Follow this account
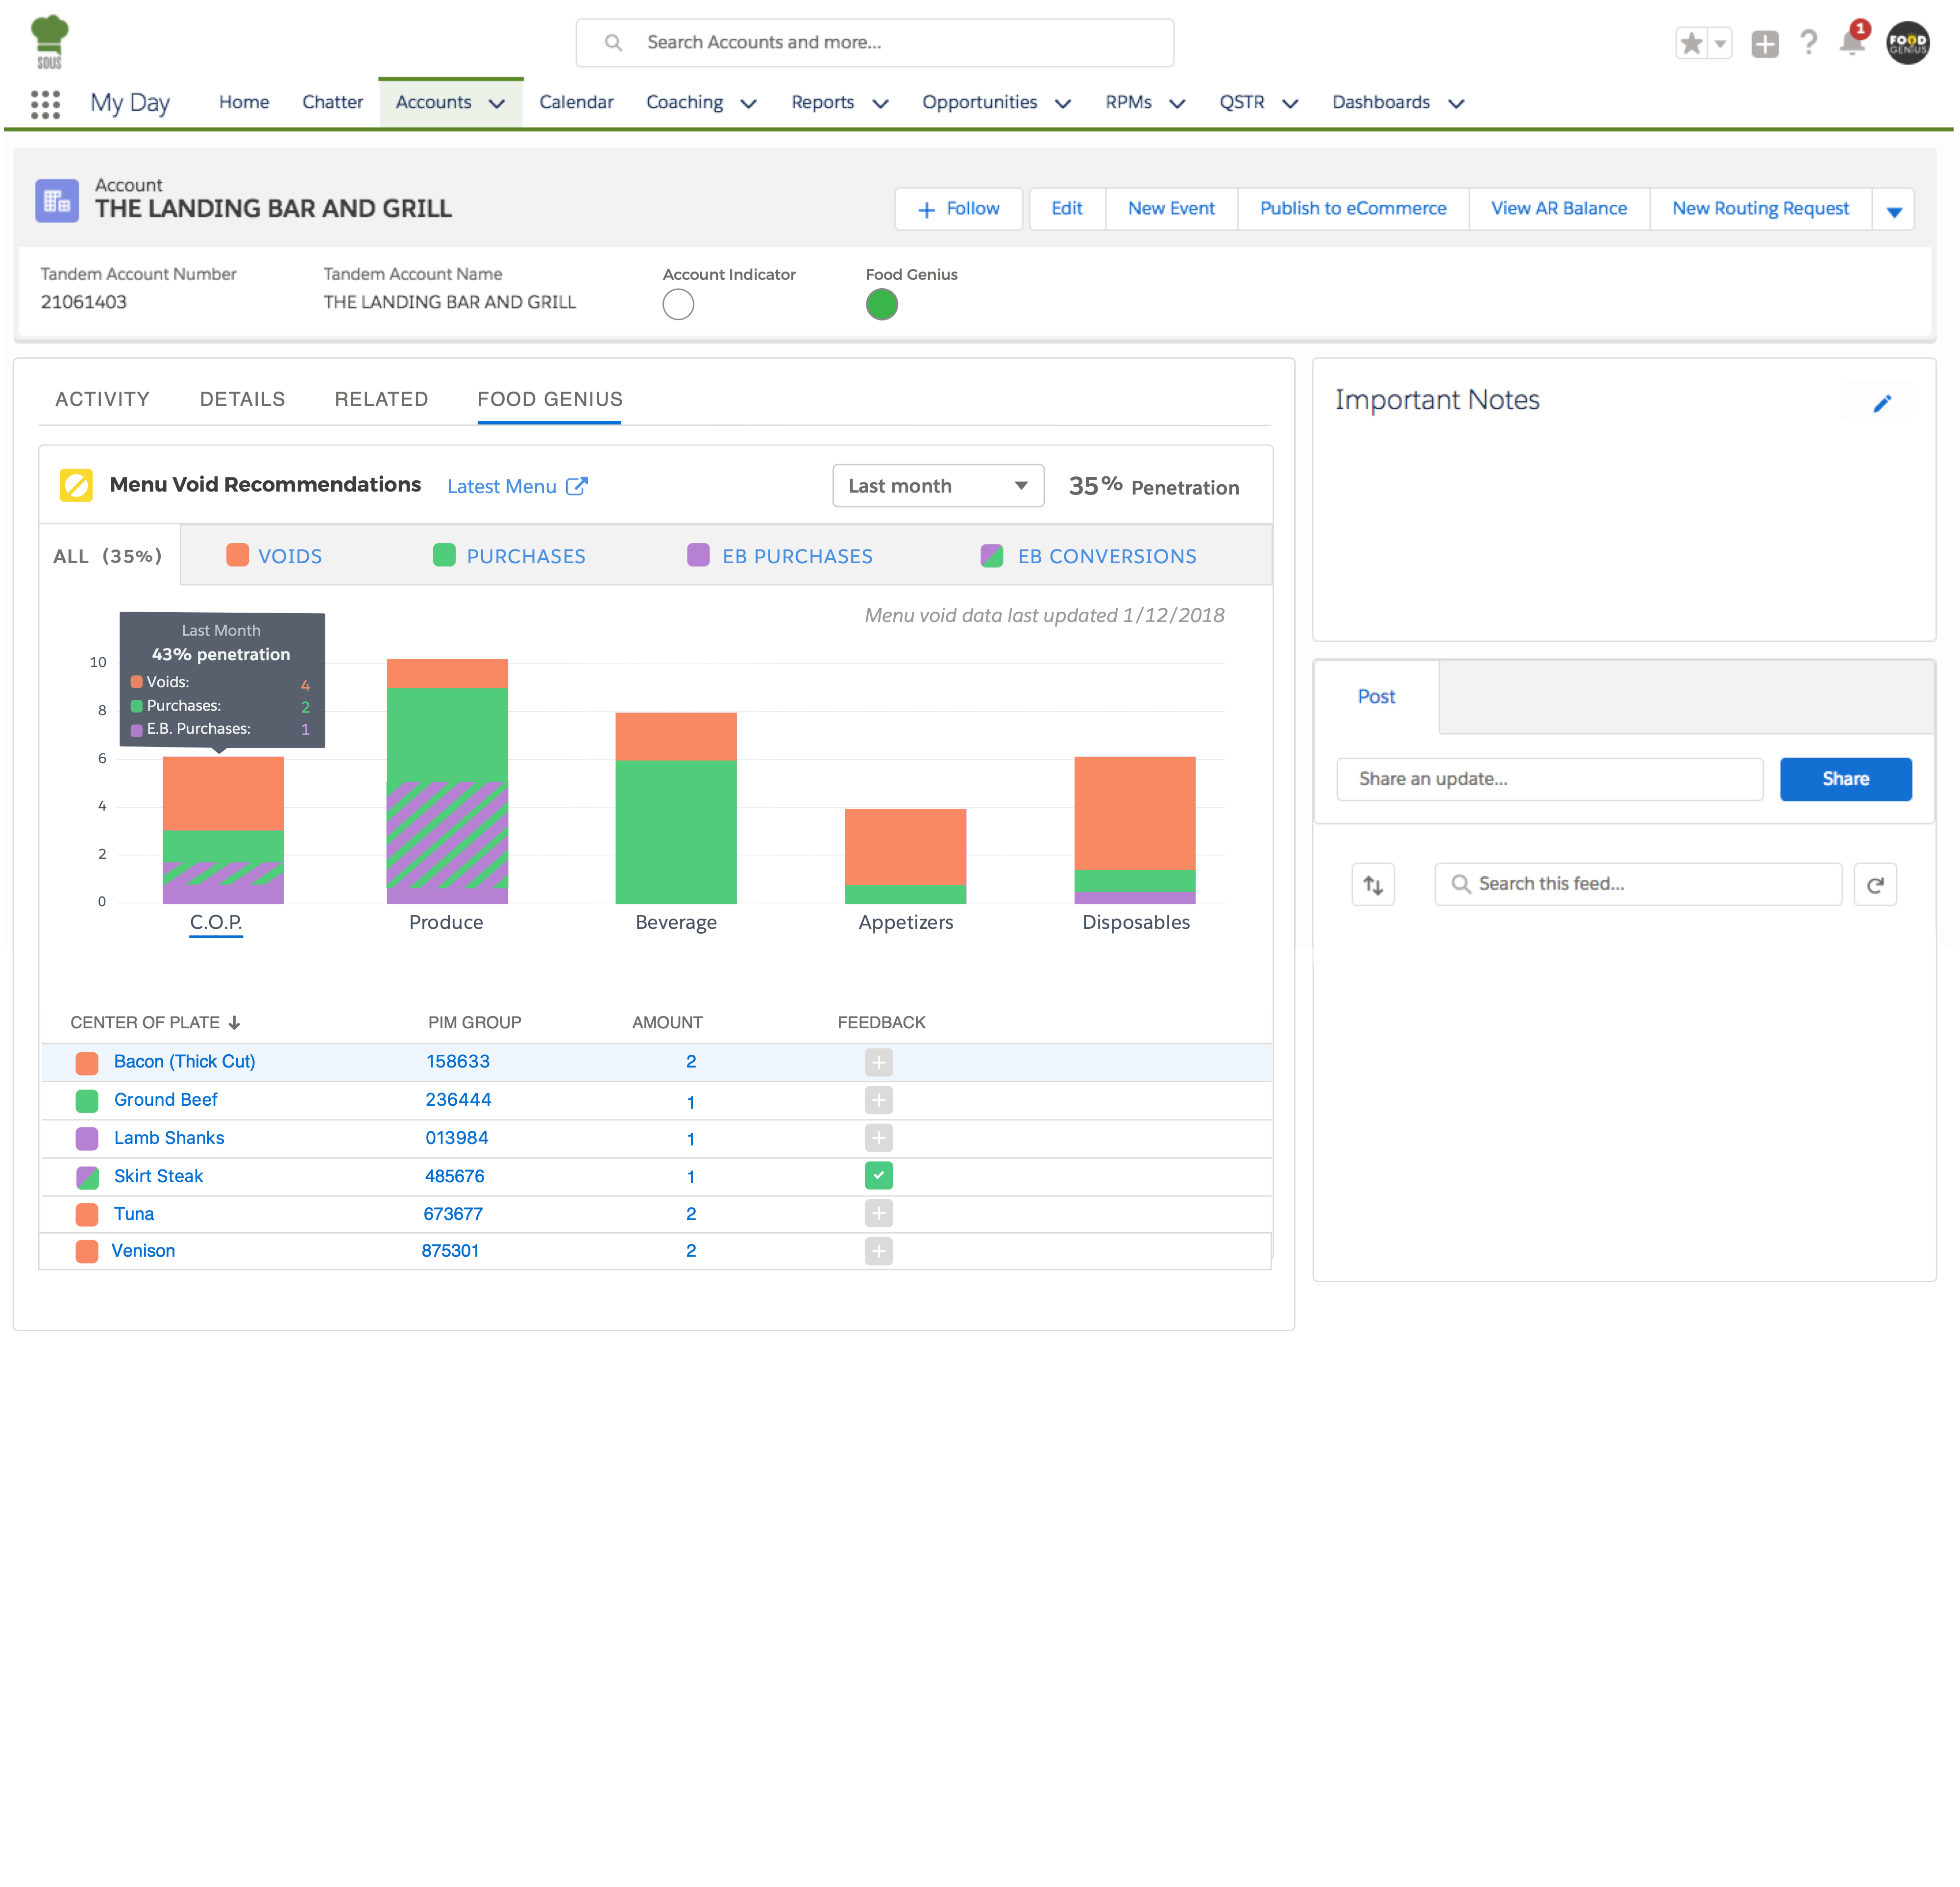The height and width of the screenshot is (1887, 1960). [958, 209]
